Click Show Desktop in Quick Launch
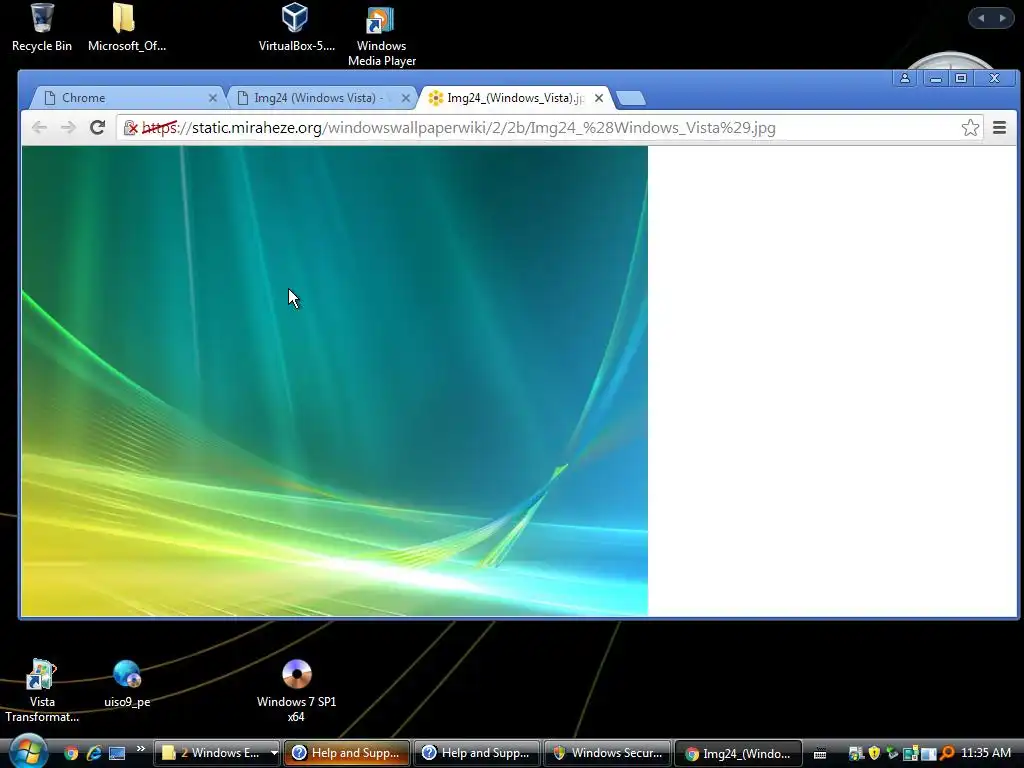Viewport: 1024px width, 768px height. [117, 753]
